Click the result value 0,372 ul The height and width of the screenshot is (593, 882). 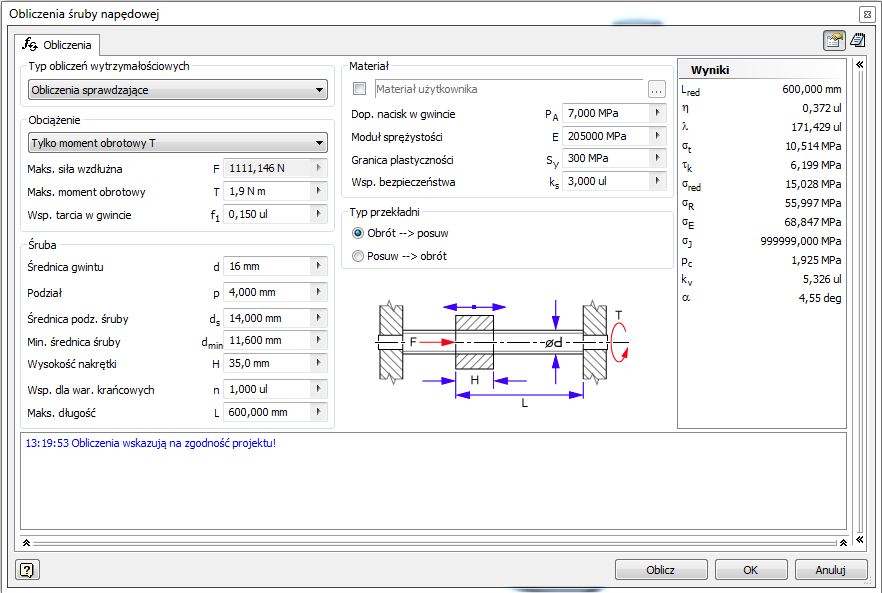[822, 108]
